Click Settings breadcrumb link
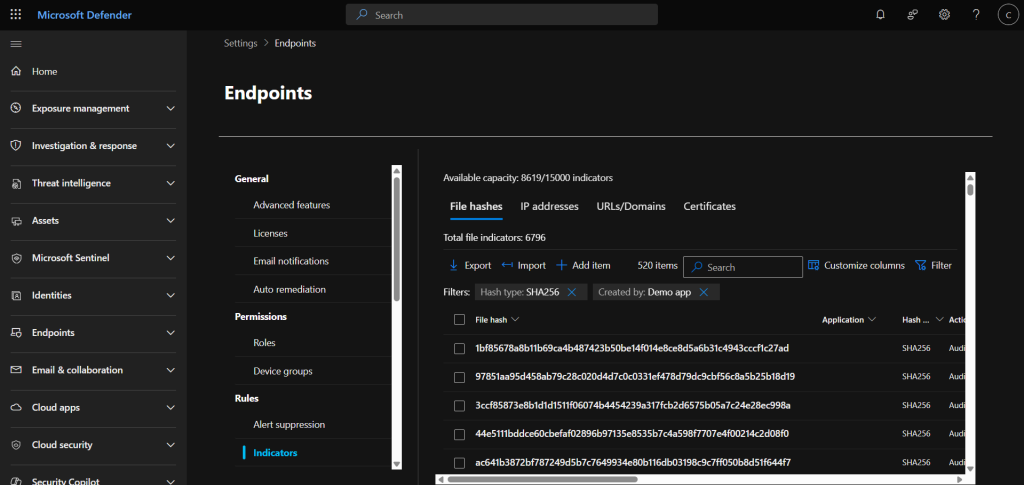This screenshot has width=1024, height=485. tap(240, 43)
